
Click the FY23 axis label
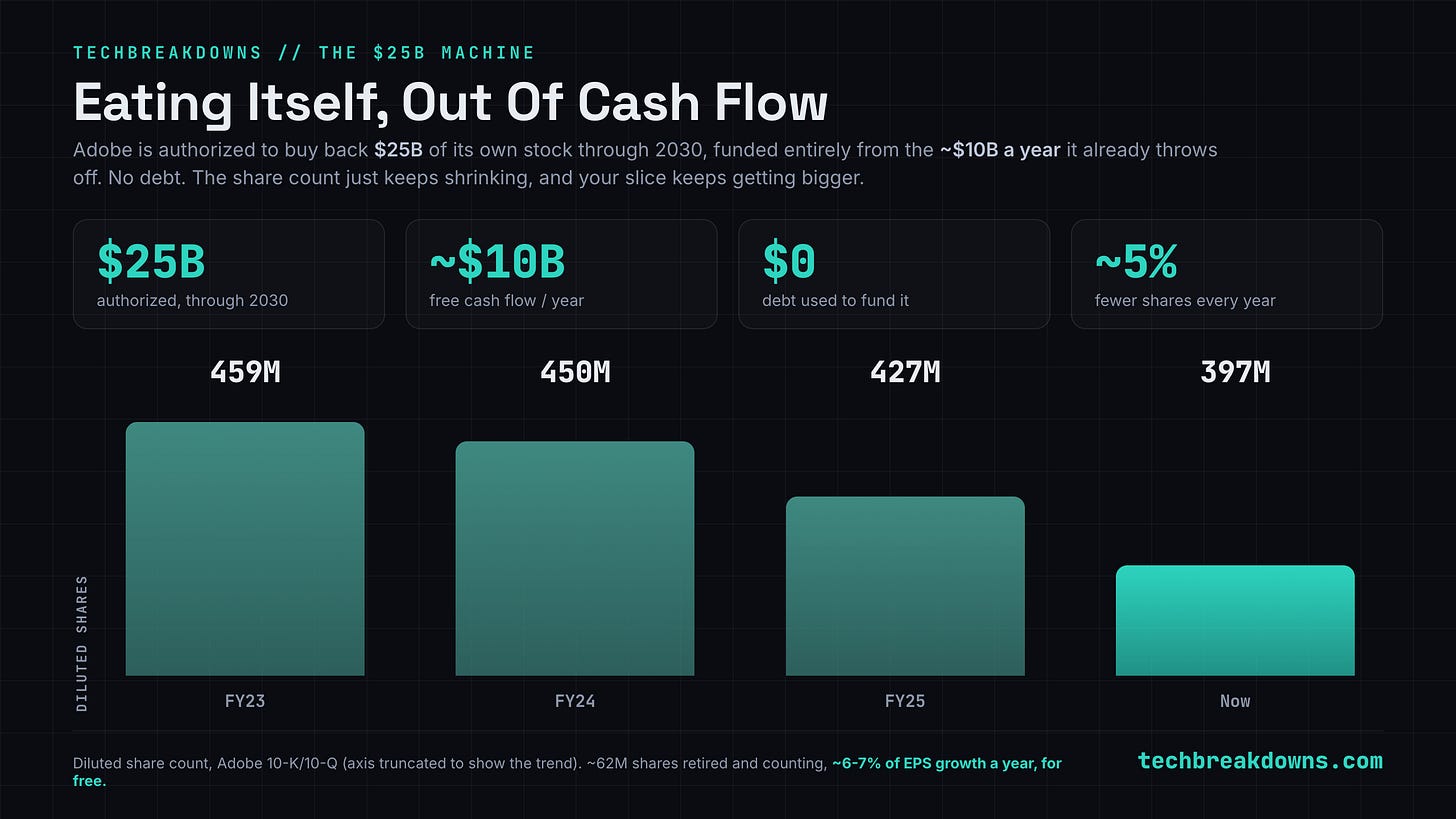coord(245,701)
